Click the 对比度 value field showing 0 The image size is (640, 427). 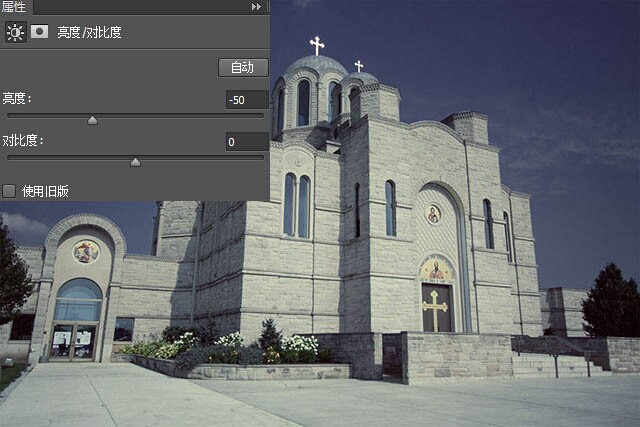pyautogui.click(x=247, y=142)
